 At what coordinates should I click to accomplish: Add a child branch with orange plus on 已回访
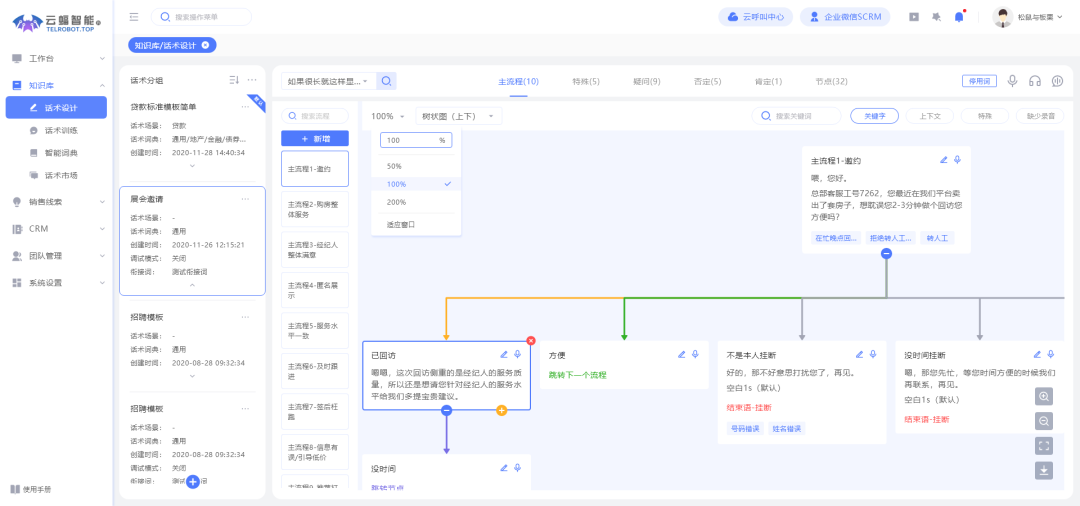click(x=501, y=410)
